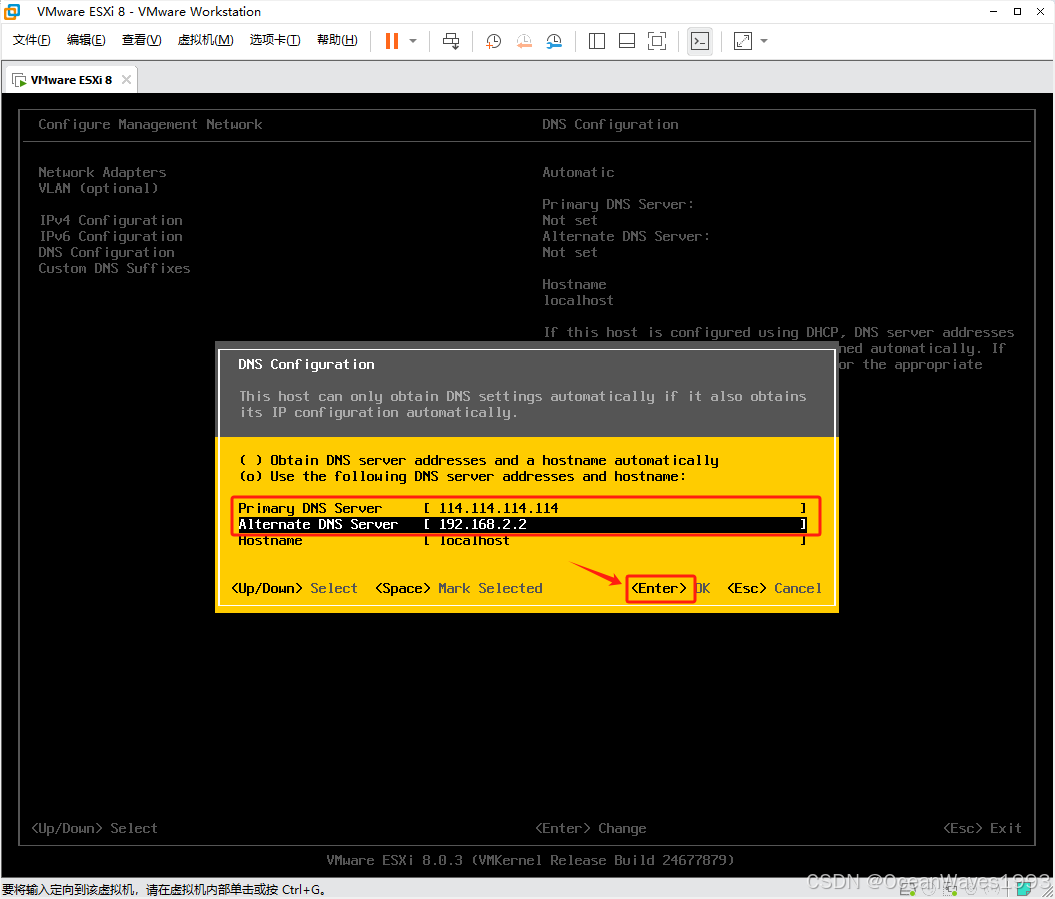This screenshot has width=1055, height=899.
Task: Click the VMware Workstation title bar app icon
Action: (x=12, y=11)
